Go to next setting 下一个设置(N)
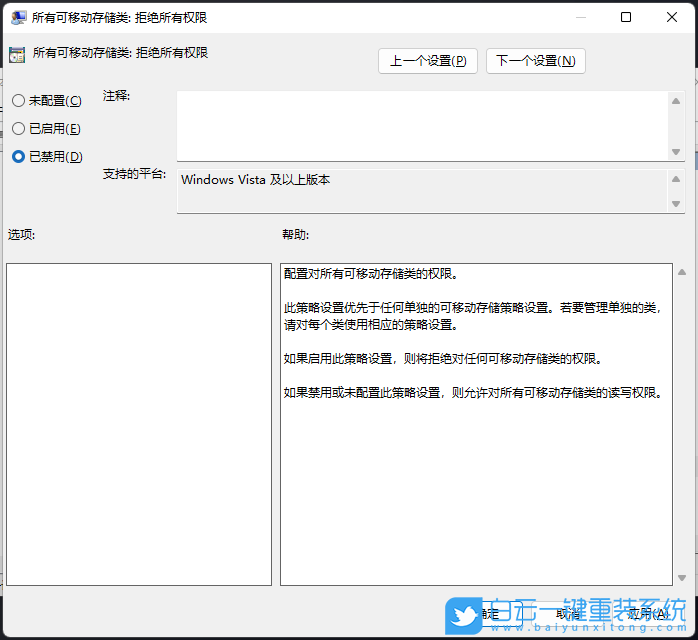This screenshot has width=698, height=640. (536, 61)
